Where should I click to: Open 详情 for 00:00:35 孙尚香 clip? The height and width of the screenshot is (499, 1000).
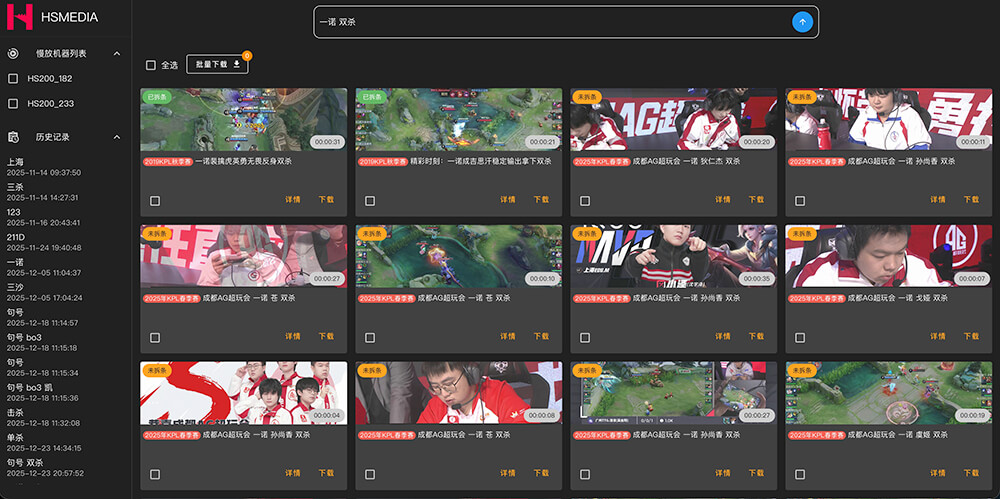[723, 336]
